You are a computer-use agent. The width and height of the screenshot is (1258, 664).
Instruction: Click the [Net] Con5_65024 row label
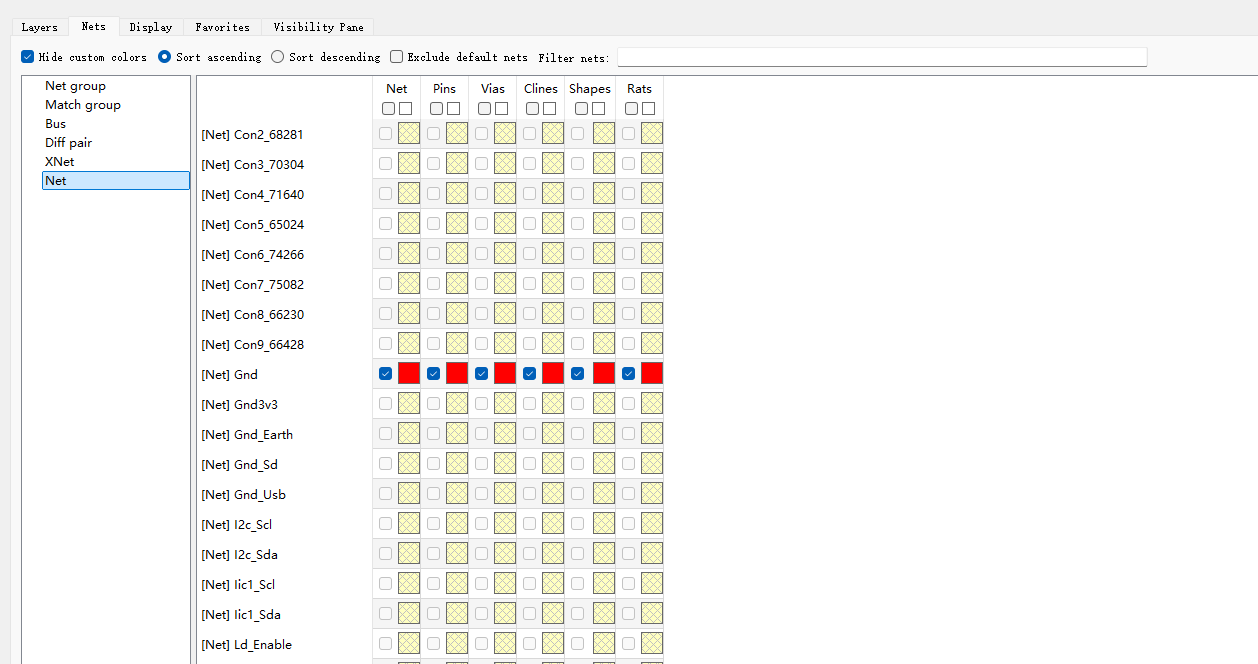(x=252, y=225)
